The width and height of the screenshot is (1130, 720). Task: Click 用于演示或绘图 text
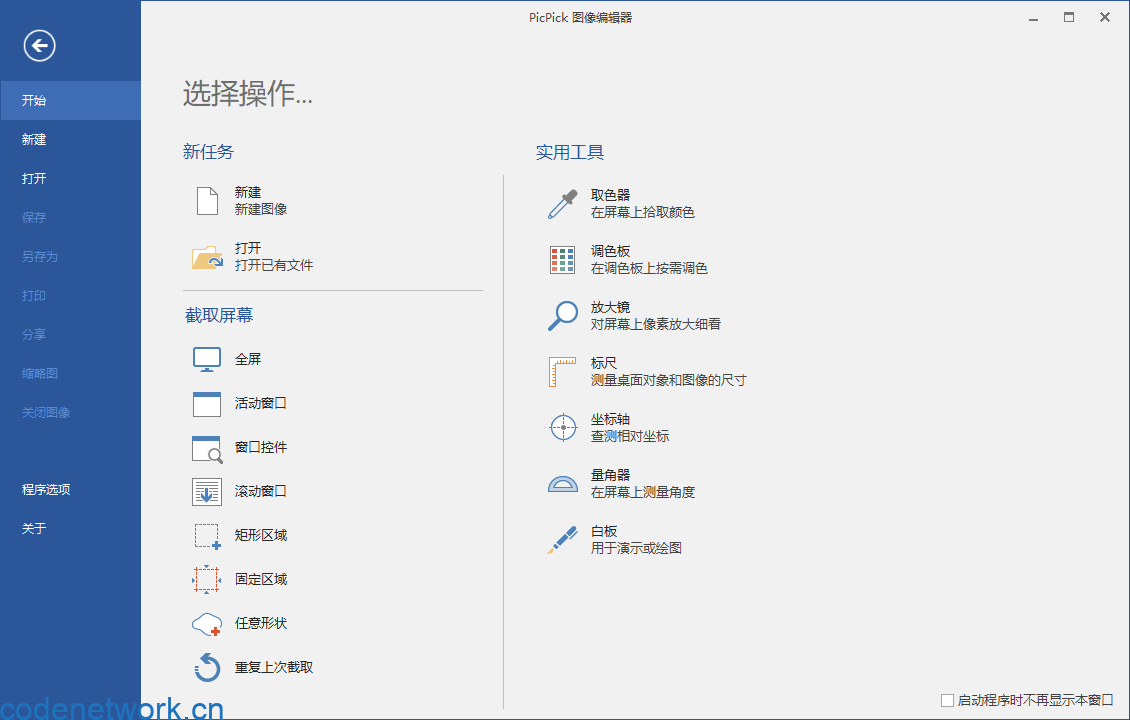tap(636, 548)
